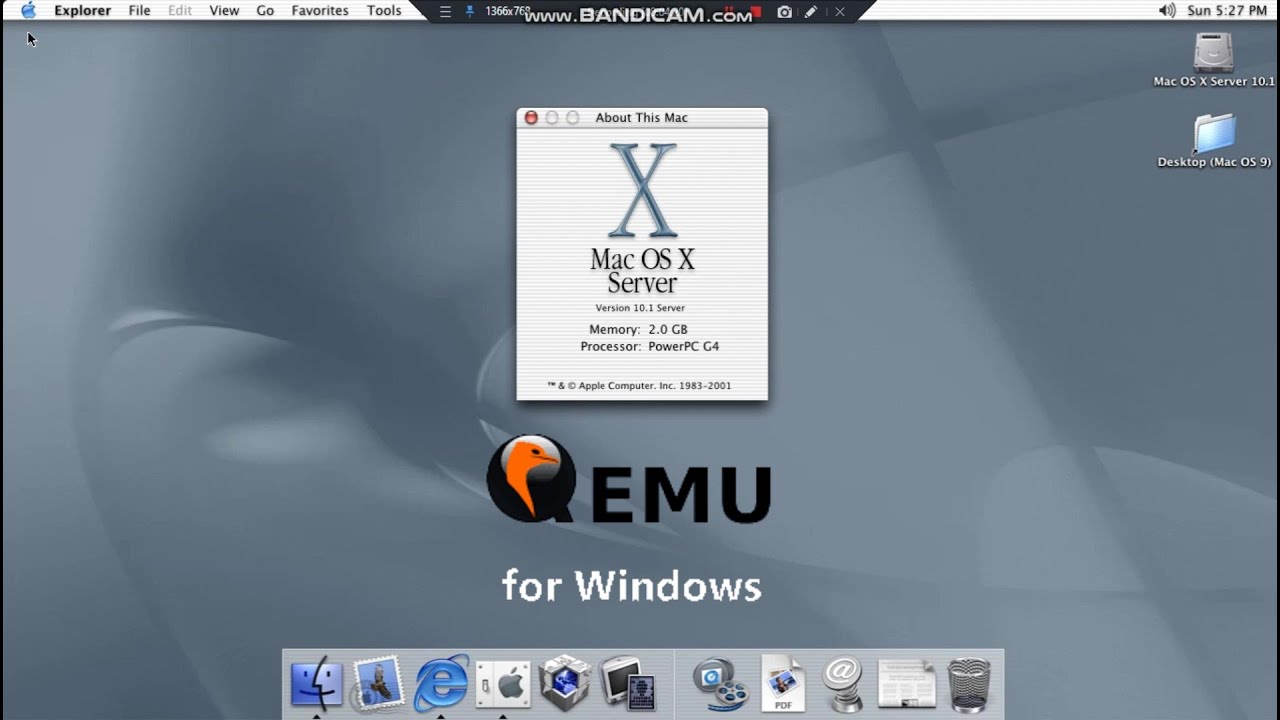This screenshot has width=1280, height=720.
Task: Open the @ spring web link icon
Action: coord(843,684)
